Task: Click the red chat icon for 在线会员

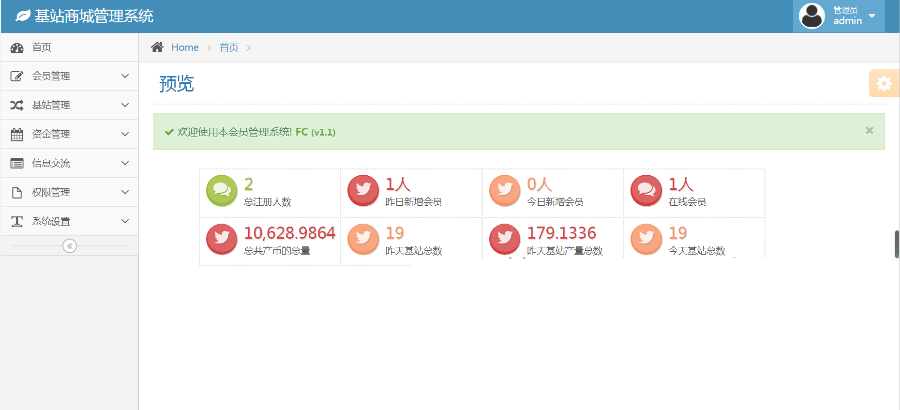Action: click(646, 191)
